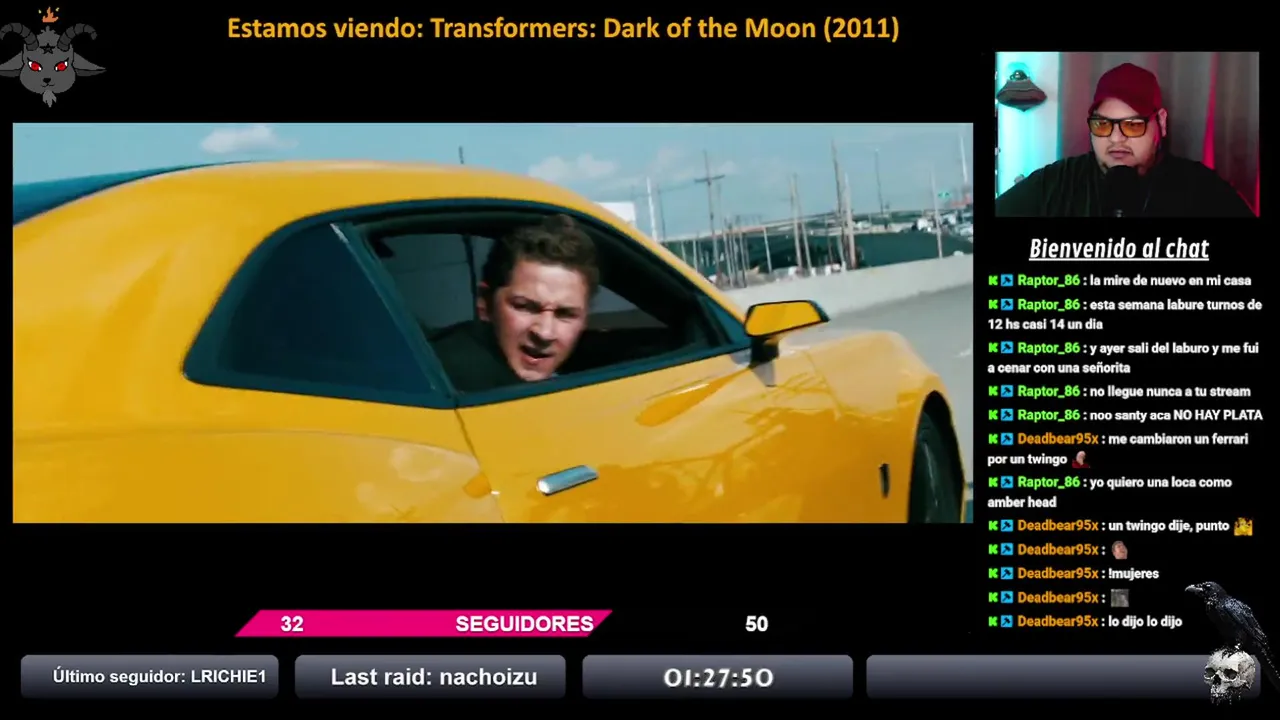
Task: Click the current follower count '32'
Action: click(x=292, y=624)
